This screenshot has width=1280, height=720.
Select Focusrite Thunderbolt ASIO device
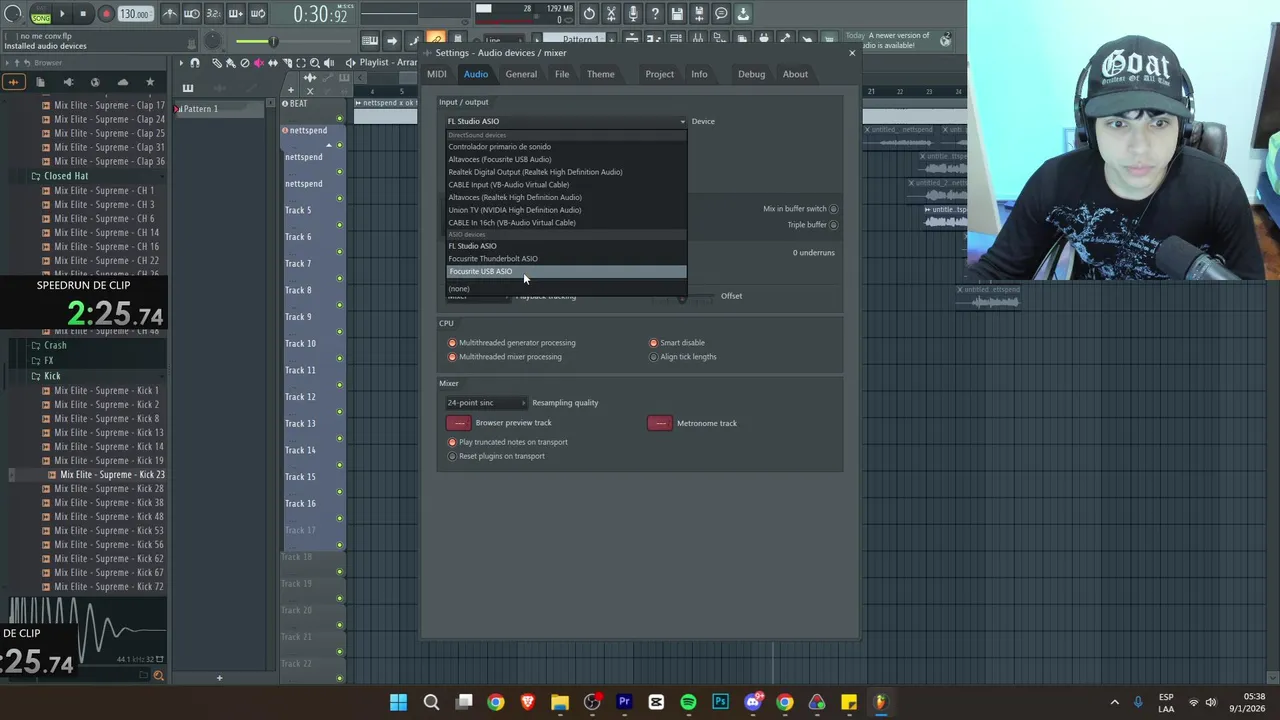(566, 258)
